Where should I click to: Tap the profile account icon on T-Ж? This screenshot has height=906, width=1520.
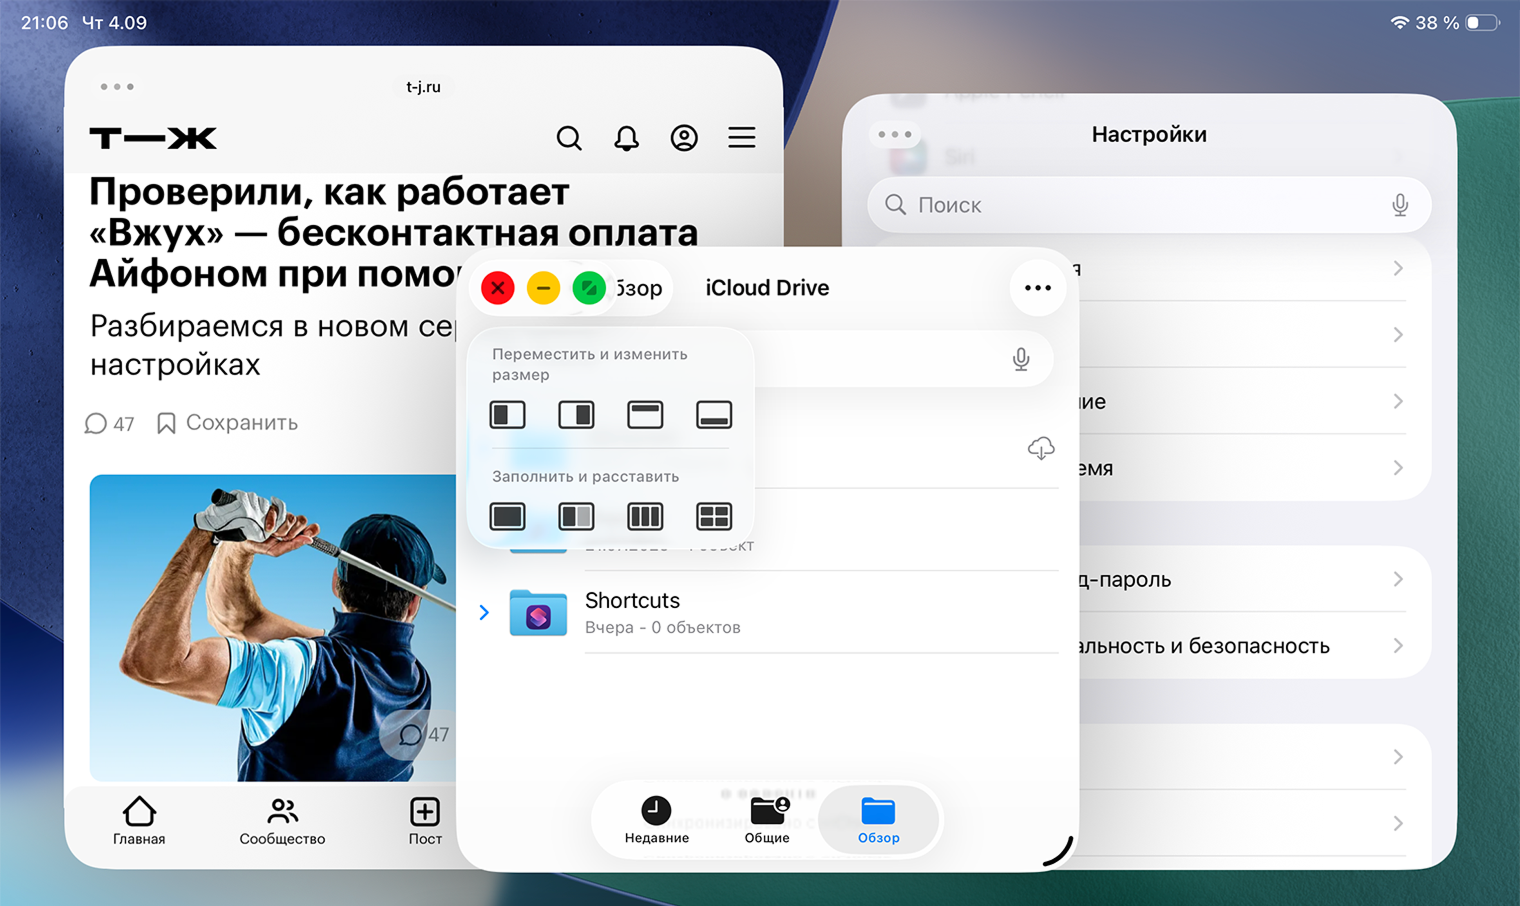[x=684, y=138]
